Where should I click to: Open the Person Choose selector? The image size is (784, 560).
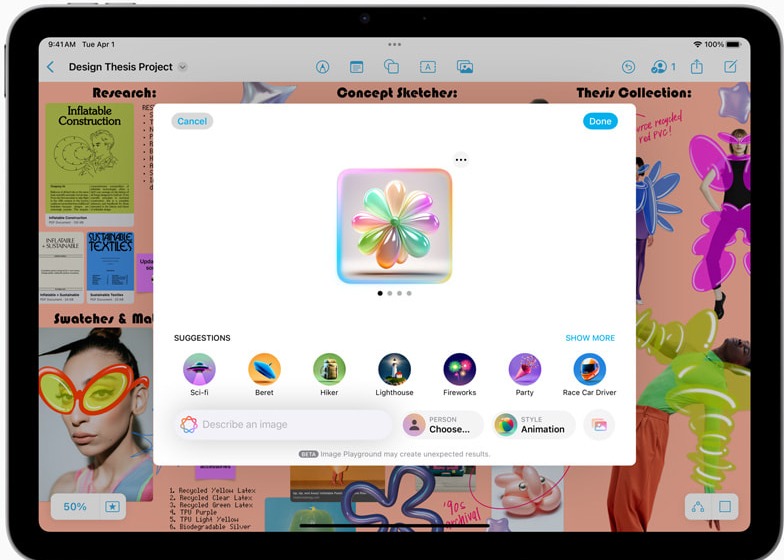[442, 425]
